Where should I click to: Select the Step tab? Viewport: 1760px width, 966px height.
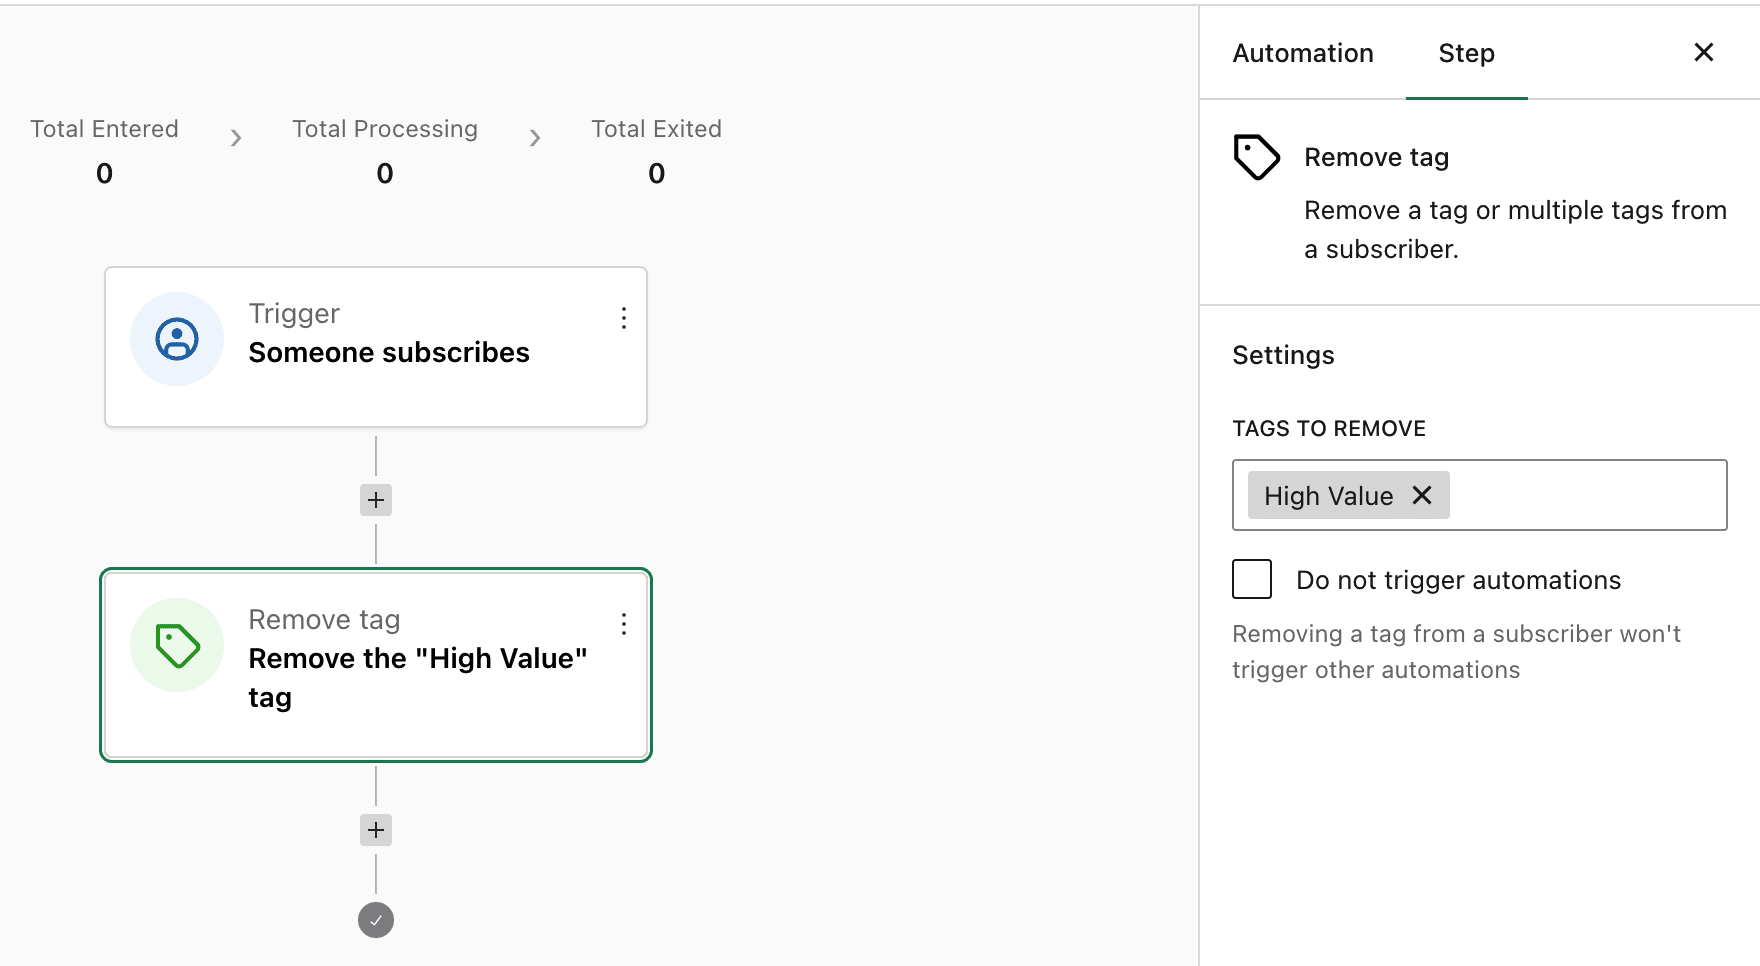click(1466, 53)
